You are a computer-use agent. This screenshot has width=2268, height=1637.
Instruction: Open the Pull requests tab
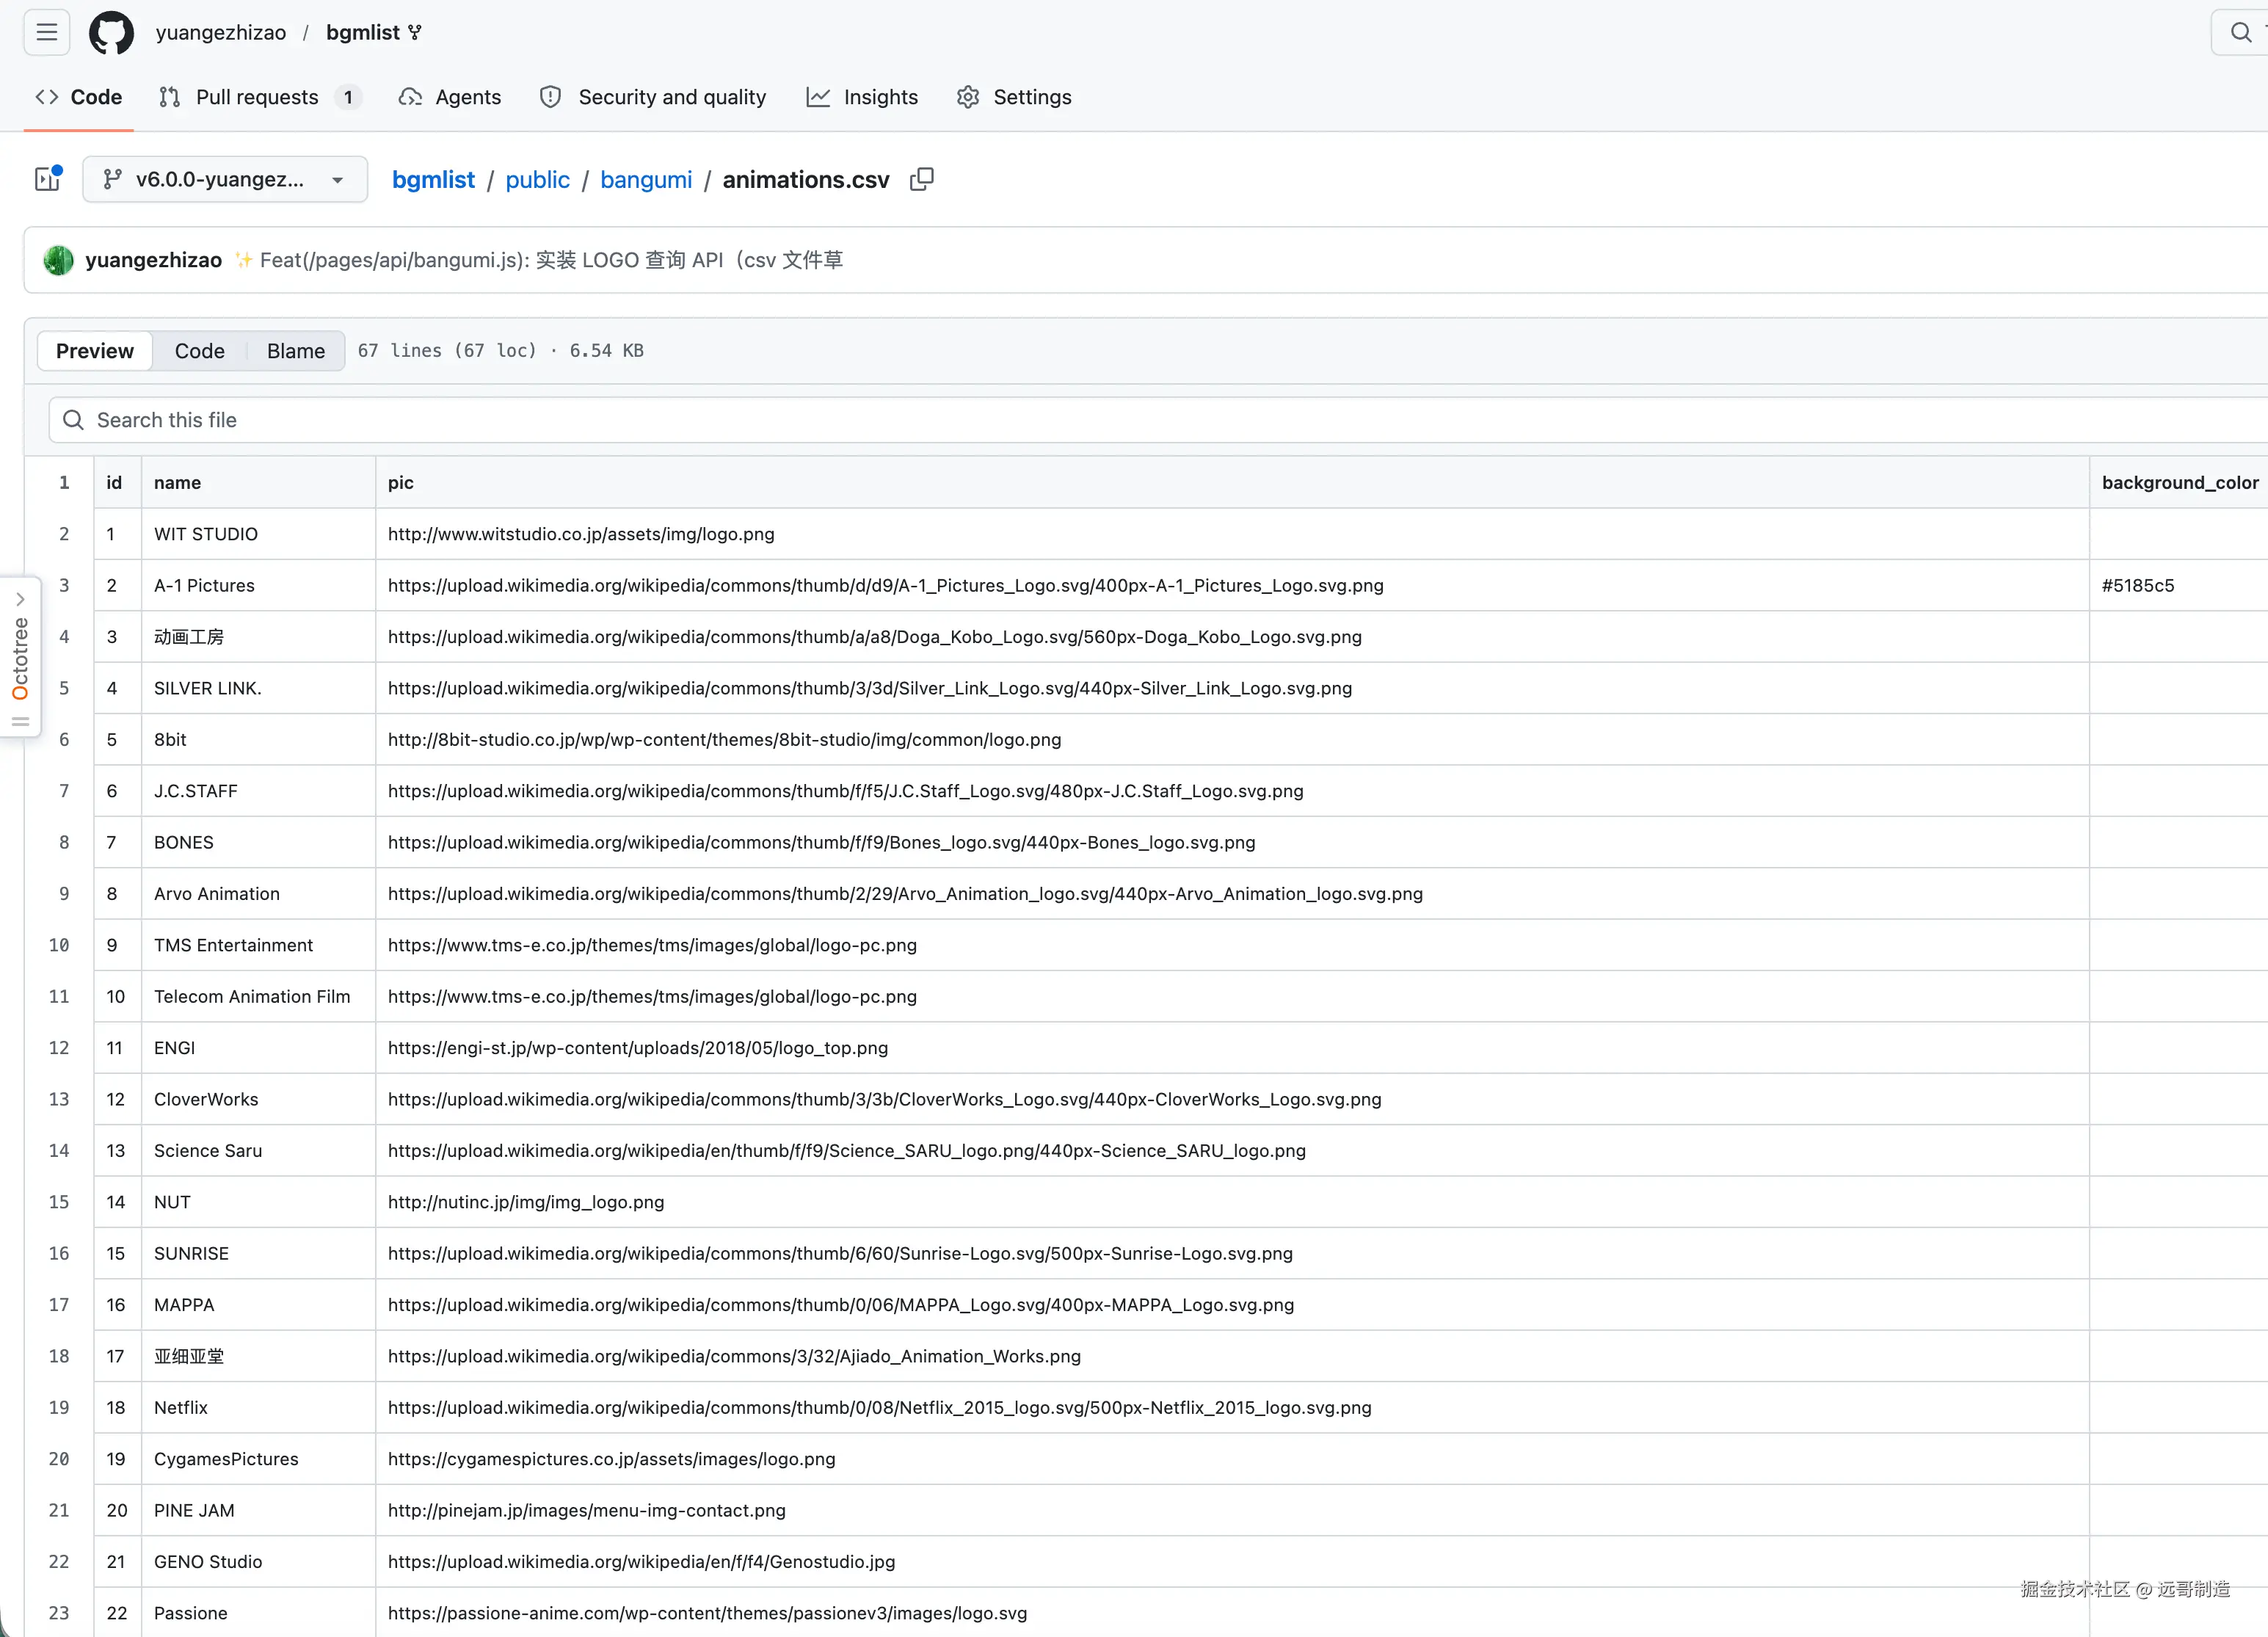(260, 97)
